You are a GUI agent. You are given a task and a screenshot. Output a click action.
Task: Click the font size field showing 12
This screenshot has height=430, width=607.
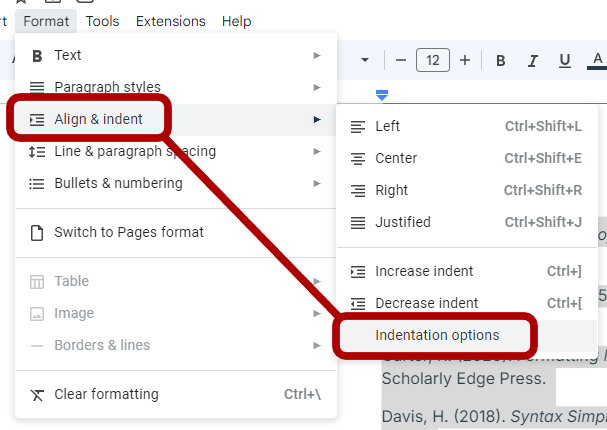point(433,60)
